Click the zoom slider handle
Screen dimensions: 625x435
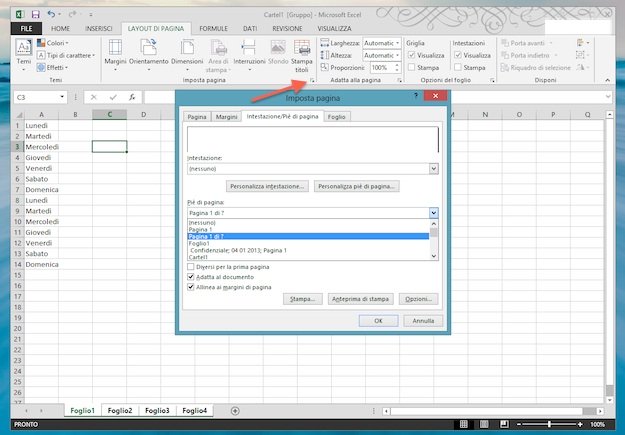549,424
